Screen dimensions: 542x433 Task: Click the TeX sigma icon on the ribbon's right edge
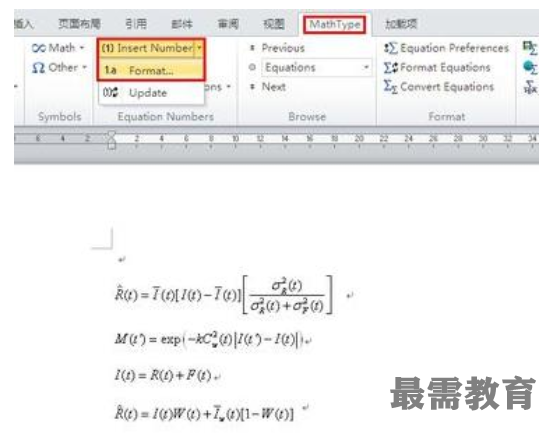coord(531,87)
